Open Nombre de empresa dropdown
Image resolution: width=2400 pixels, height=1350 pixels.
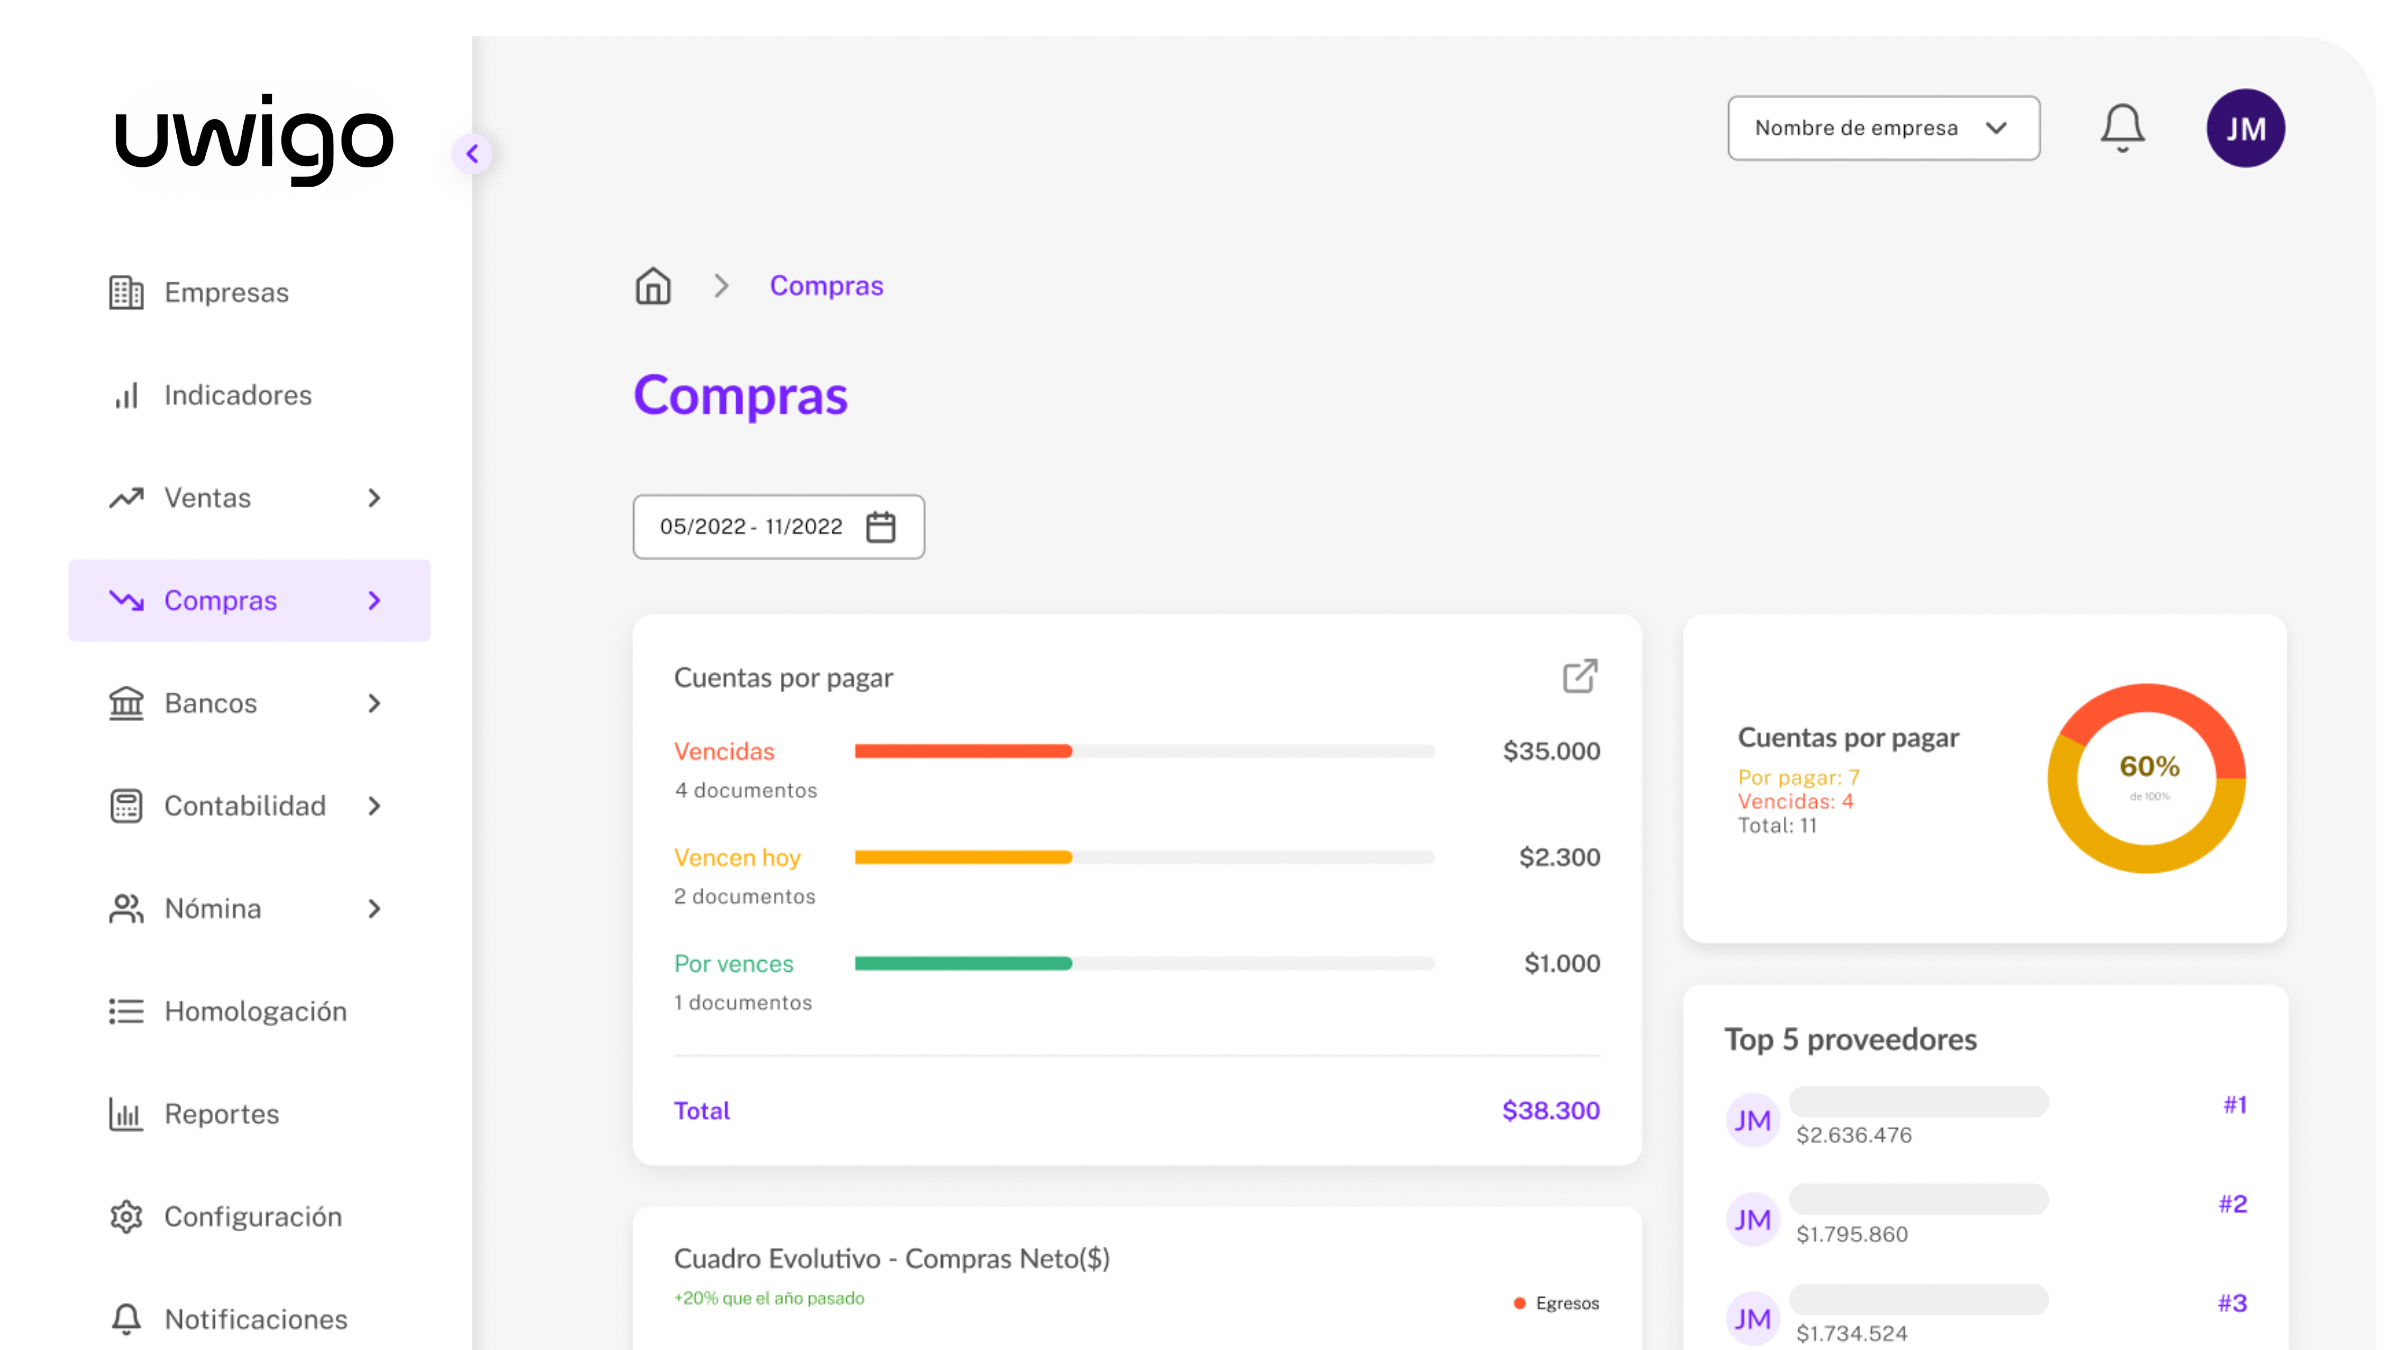coord(1883,128)
